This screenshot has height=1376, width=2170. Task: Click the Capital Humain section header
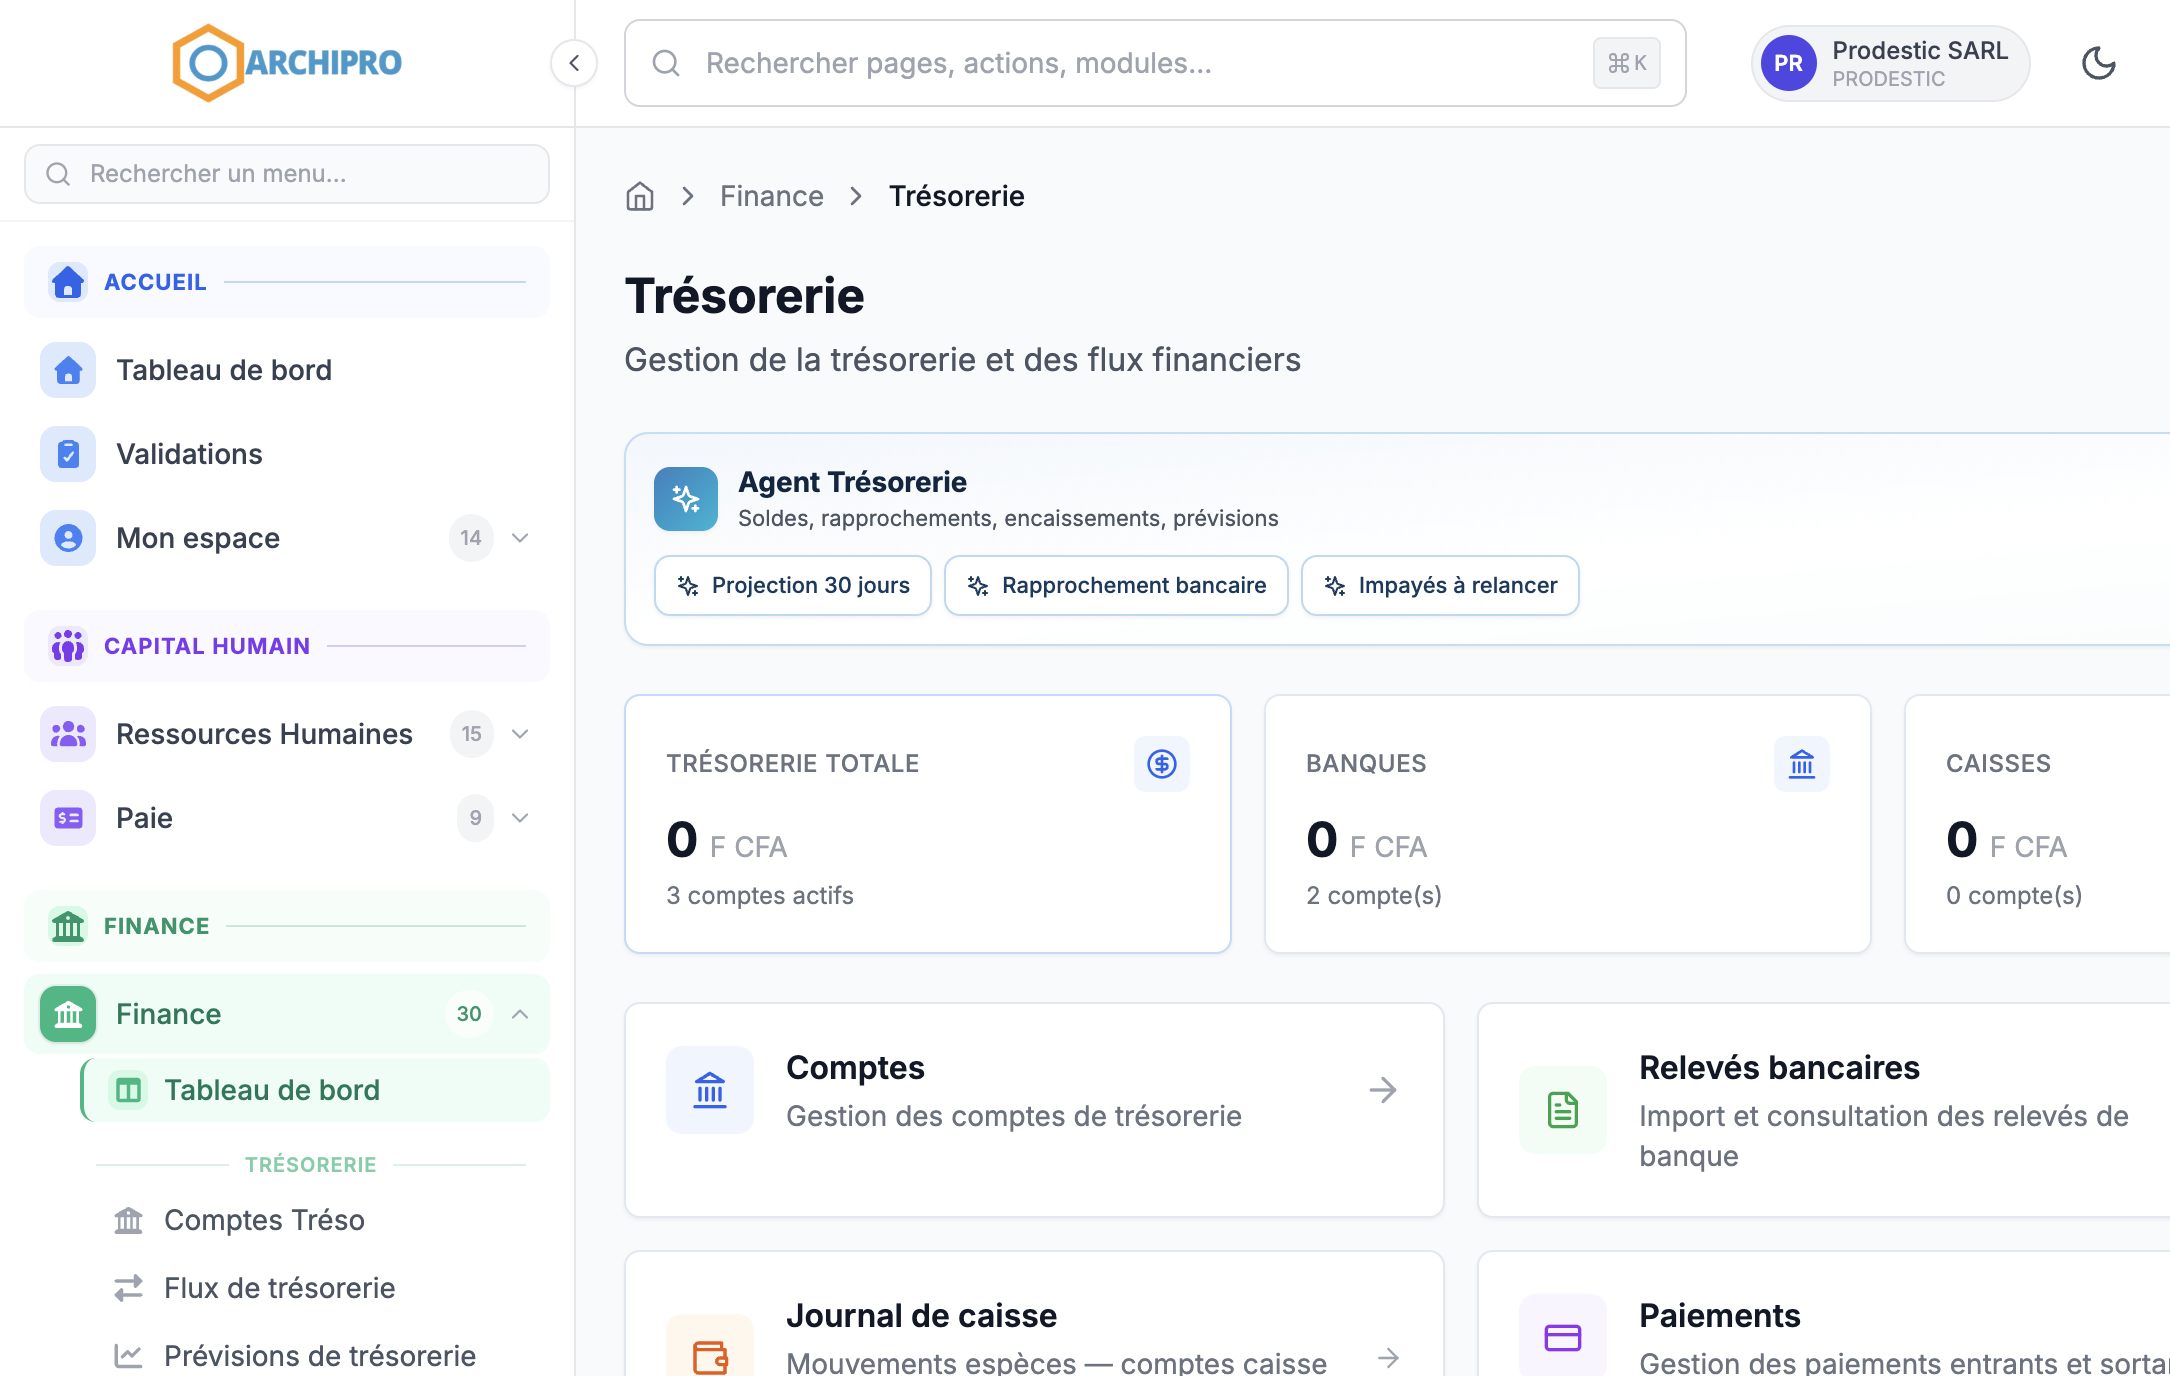pos(287,646)
